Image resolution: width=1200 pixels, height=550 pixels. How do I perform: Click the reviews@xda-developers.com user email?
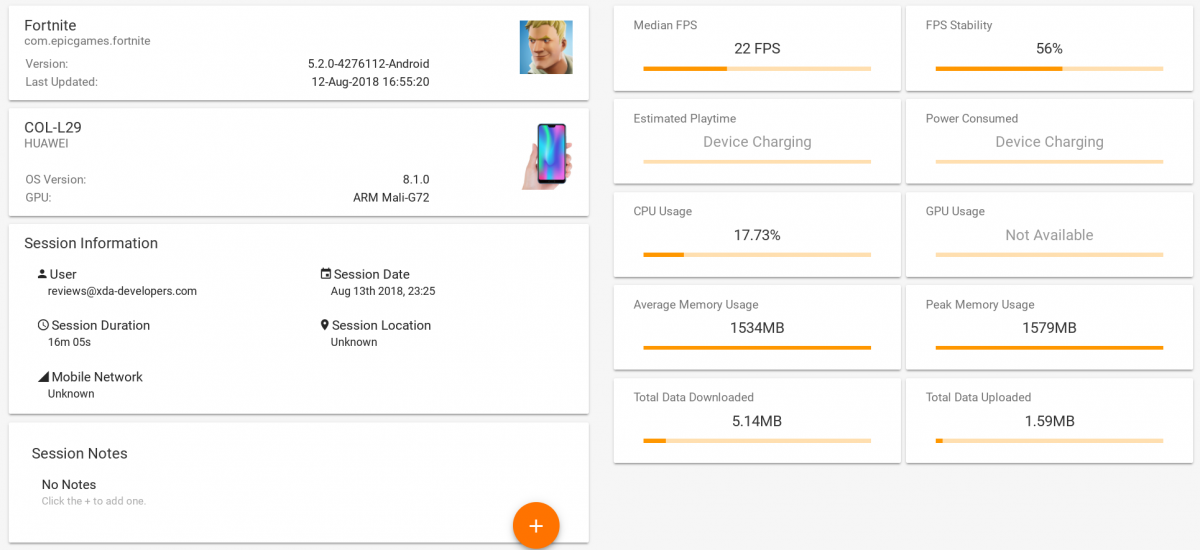pos(122,291)
